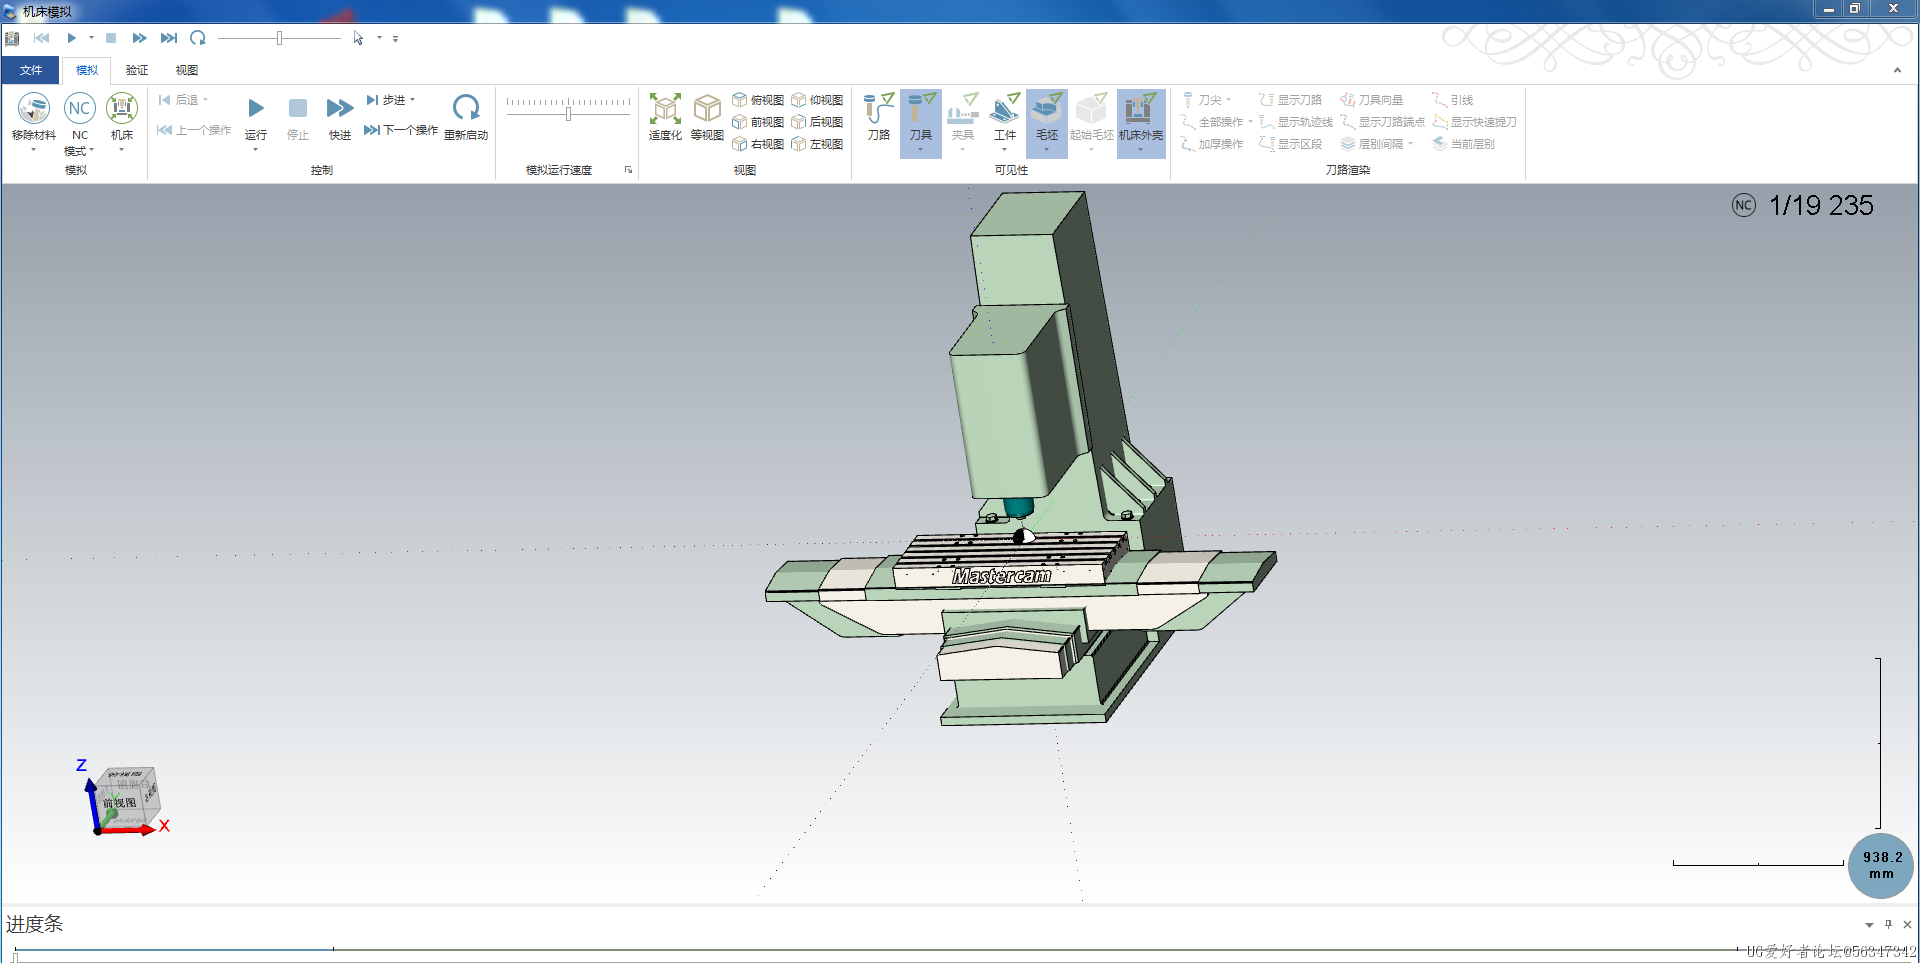Toggle 刀路 toolpath visibility
Viewport: 1920px width, 963px height.
tap(879, 117)
